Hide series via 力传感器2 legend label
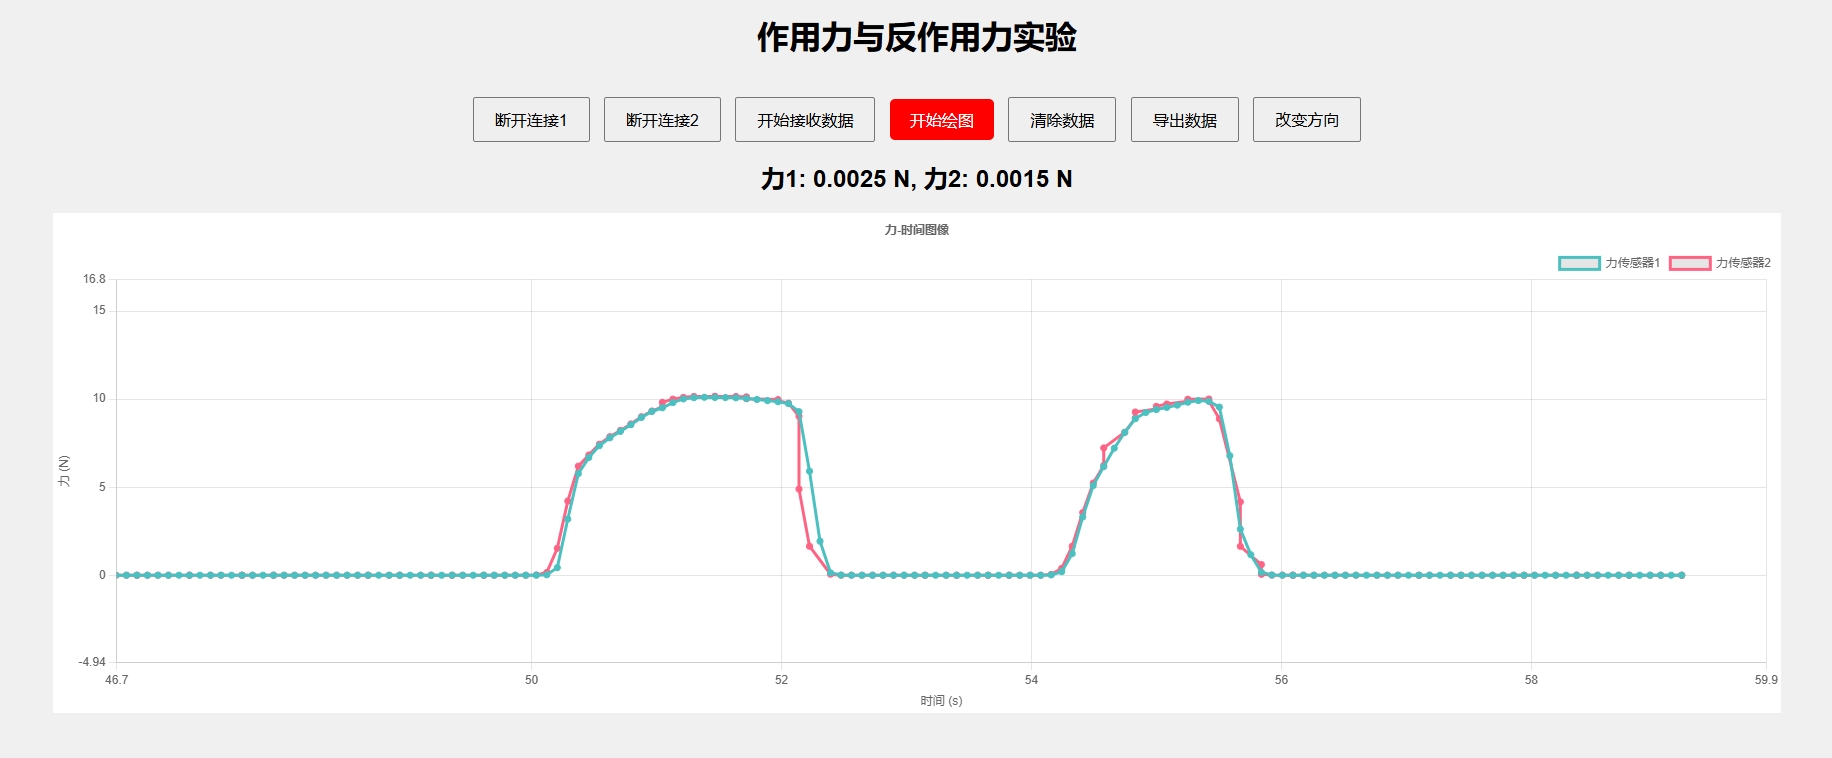Viewport: 1832px width, 758px height. coord(1743,263)
